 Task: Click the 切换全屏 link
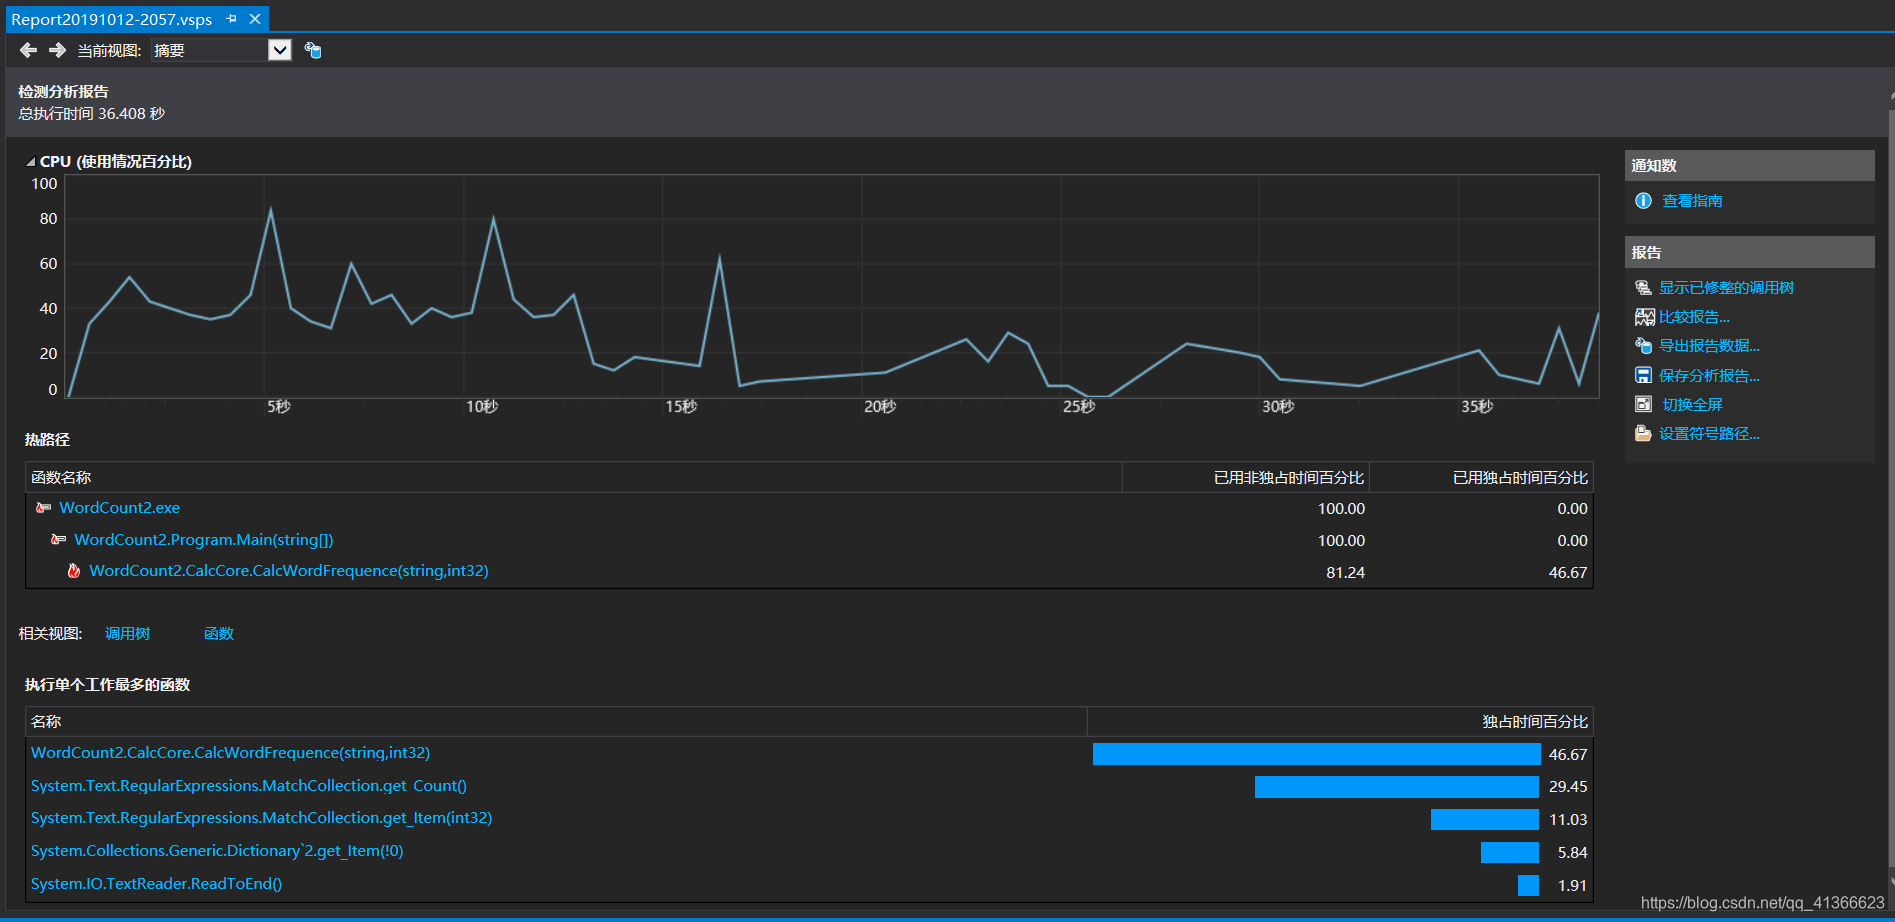point(1692,405)
